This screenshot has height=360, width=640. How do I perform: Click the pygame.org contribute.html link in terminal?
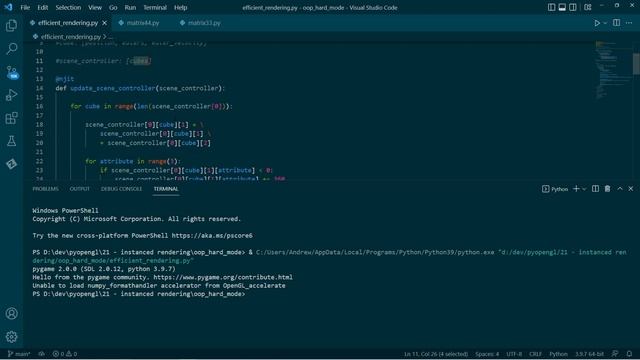tap(223, 277)
